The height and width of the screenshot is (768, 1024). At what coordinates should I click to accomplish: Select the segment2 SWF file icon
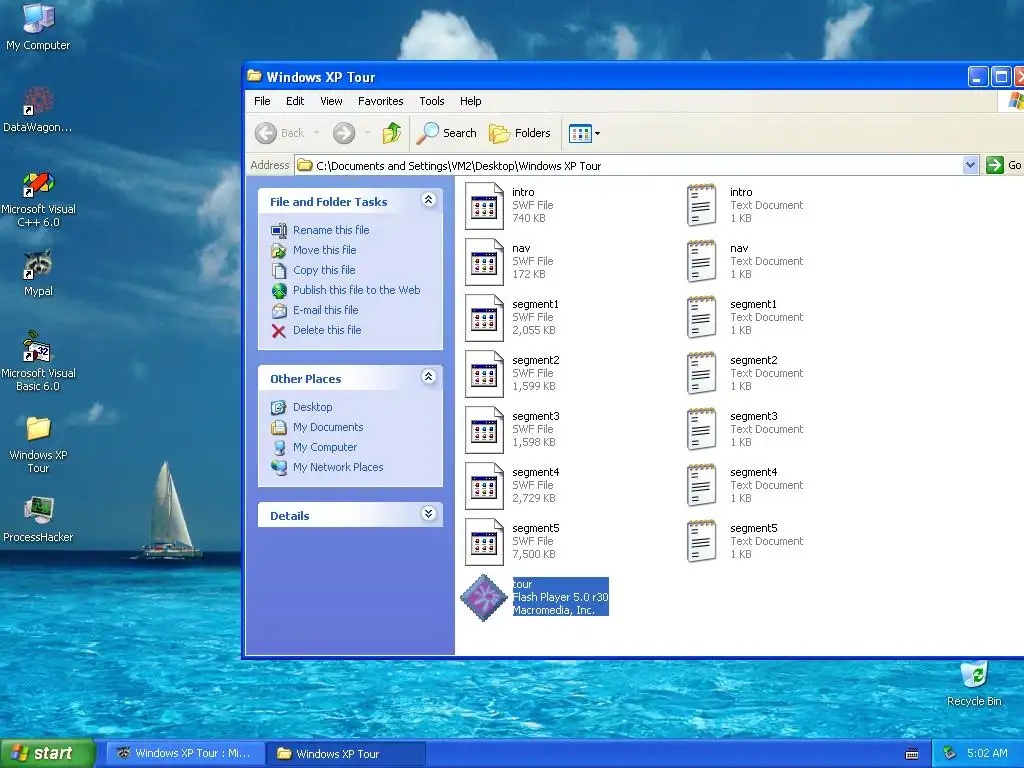[x=484, y=374]
